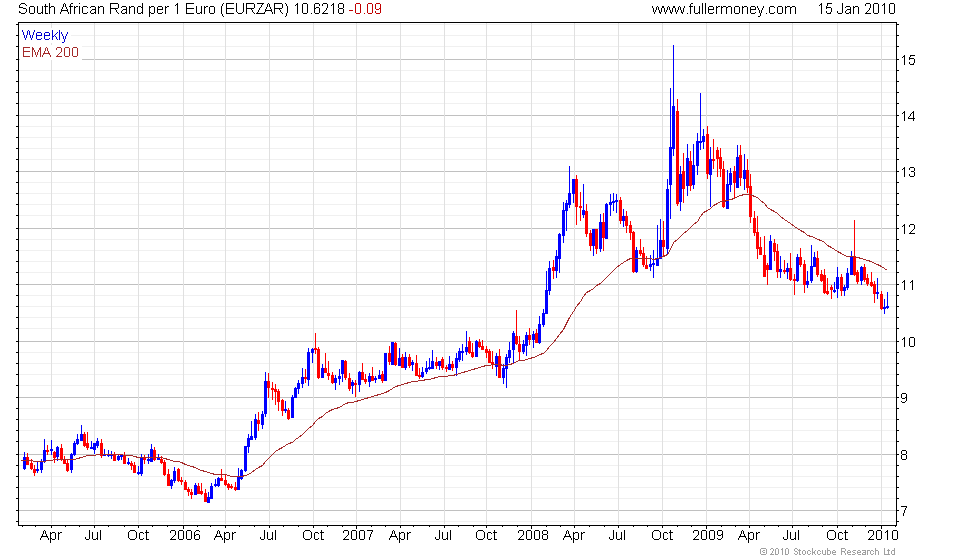Click the 2010 year label on time axis
This screenshot has height=560, width=980.
point(882,536)
